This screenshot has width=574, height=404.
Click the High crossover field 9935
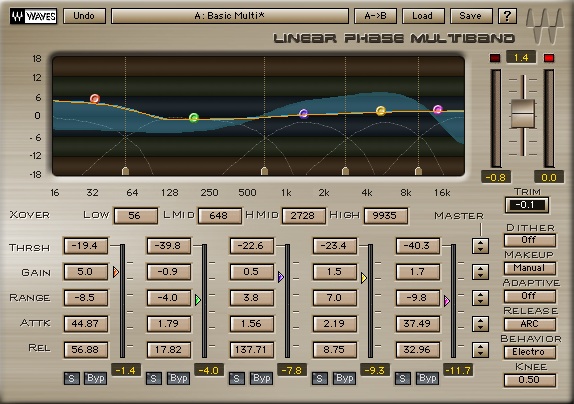[385, 216]
